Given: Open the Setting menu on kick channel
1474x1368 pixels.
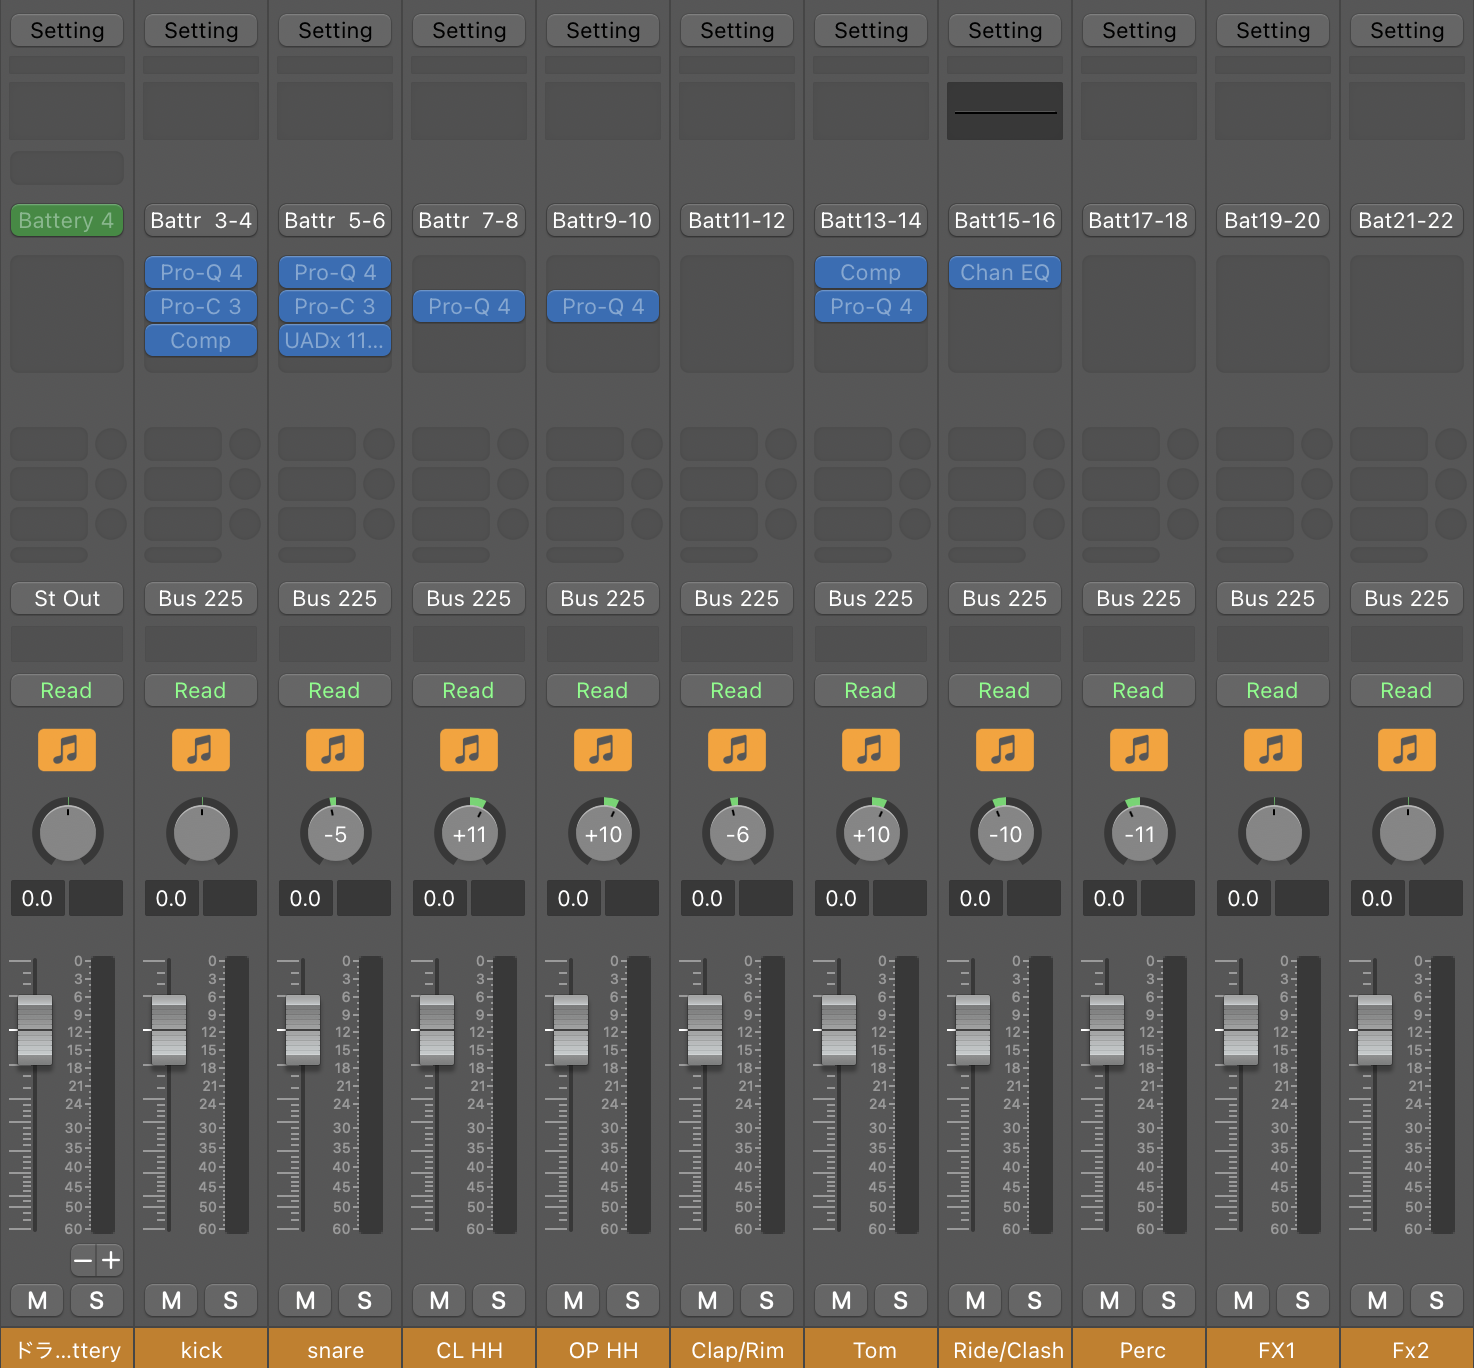Looking at the screenshot, I should pos(201,31).
